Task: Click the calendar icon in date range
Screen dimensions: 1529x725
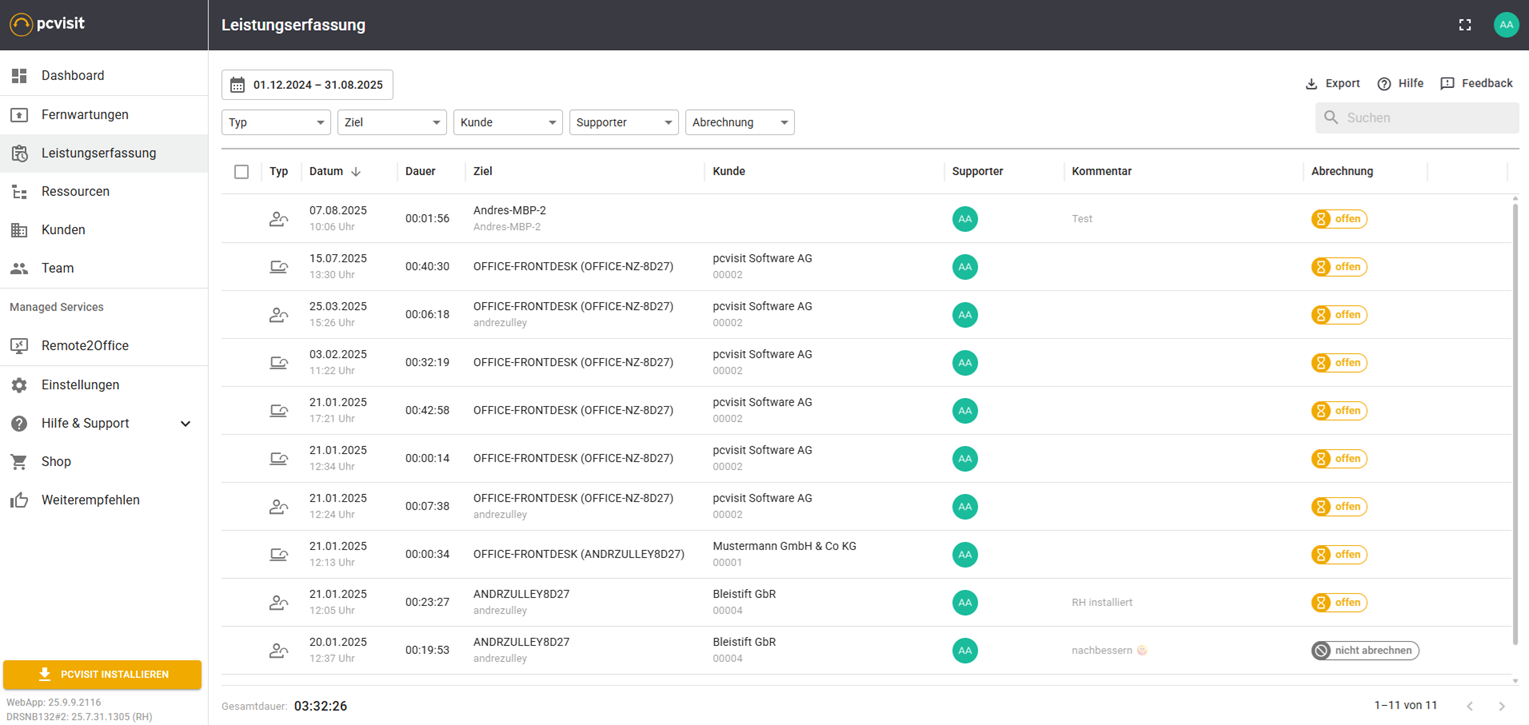Action: coord(238,85)
